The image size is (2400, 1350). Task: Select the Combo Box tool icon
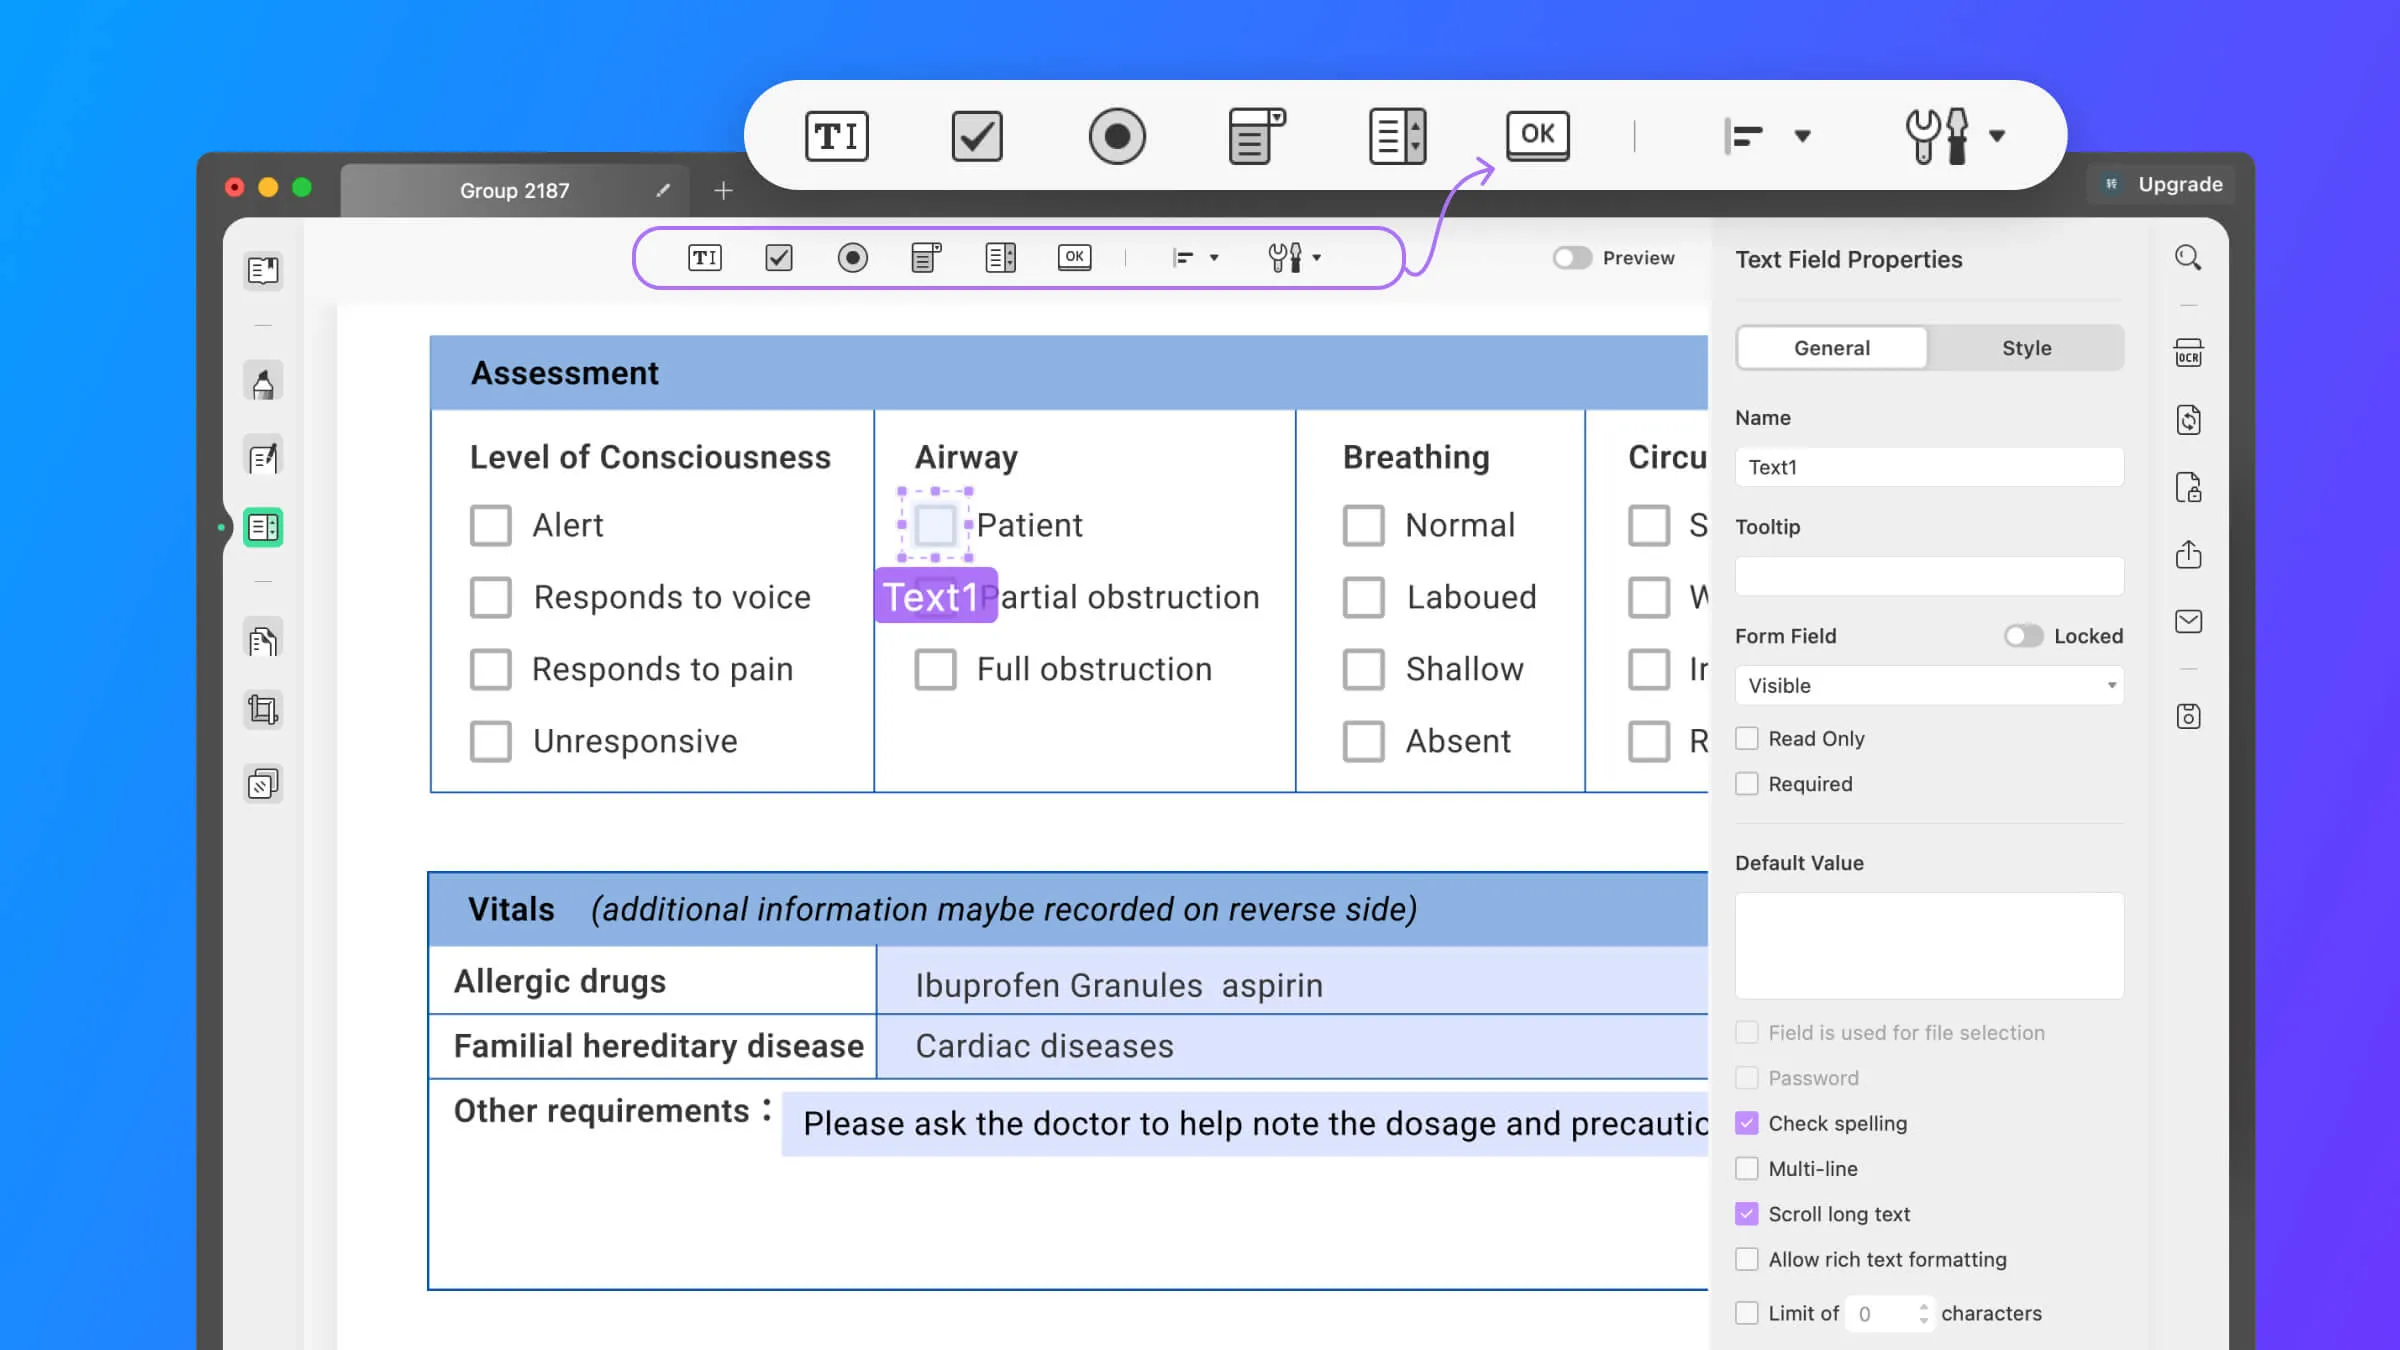[x=1256, y=135]
